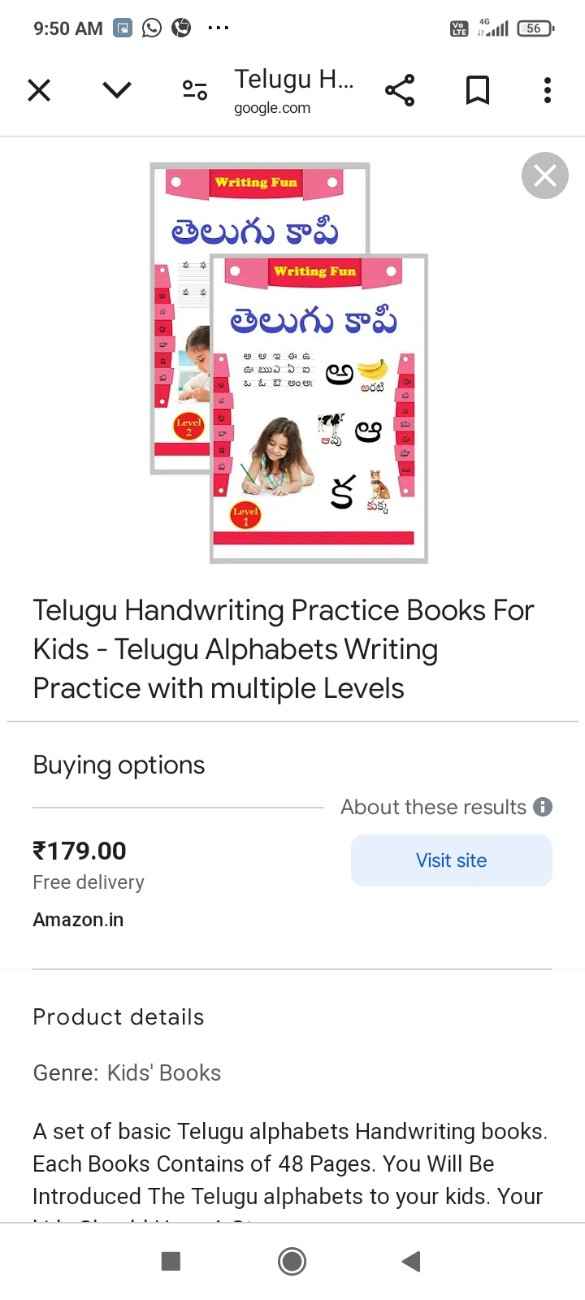Dismiss product panel with gray circle X
585x1300 pixels.
click(545, 176)
